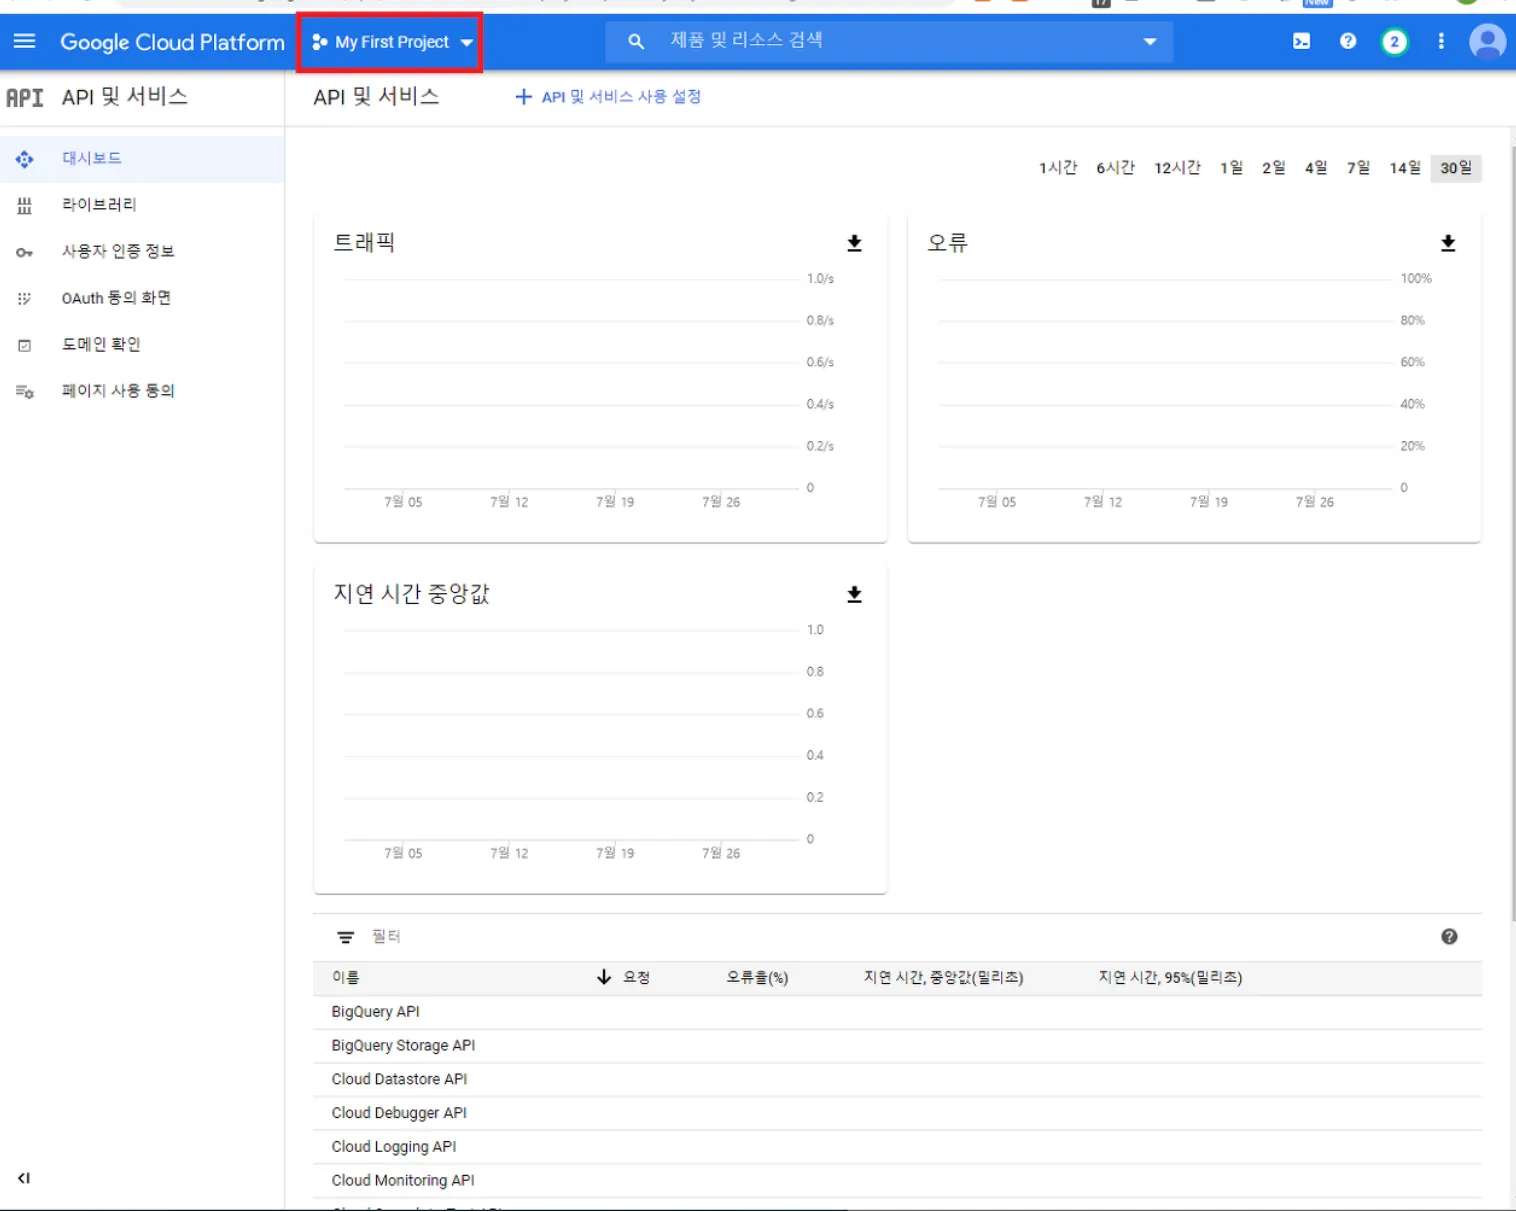Screen dimensions: 1516x1212
Task: Select 대시보드 in the sidebar
Action: [x=142, y=158]
